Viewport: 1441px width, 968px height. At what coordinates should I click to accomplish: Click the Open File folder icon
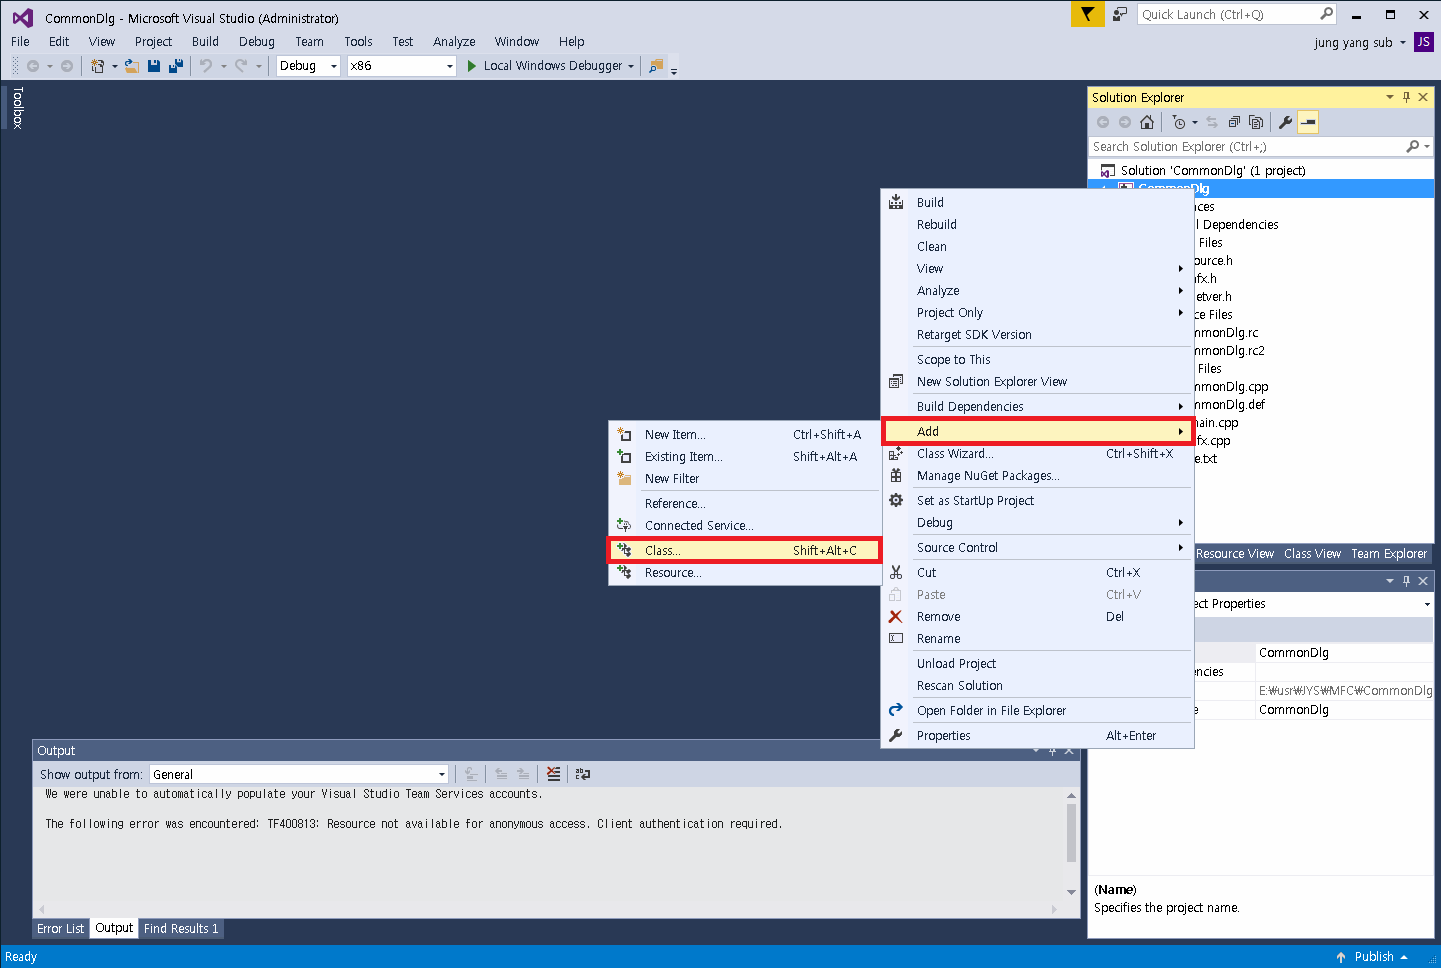[x=132, y=66]
